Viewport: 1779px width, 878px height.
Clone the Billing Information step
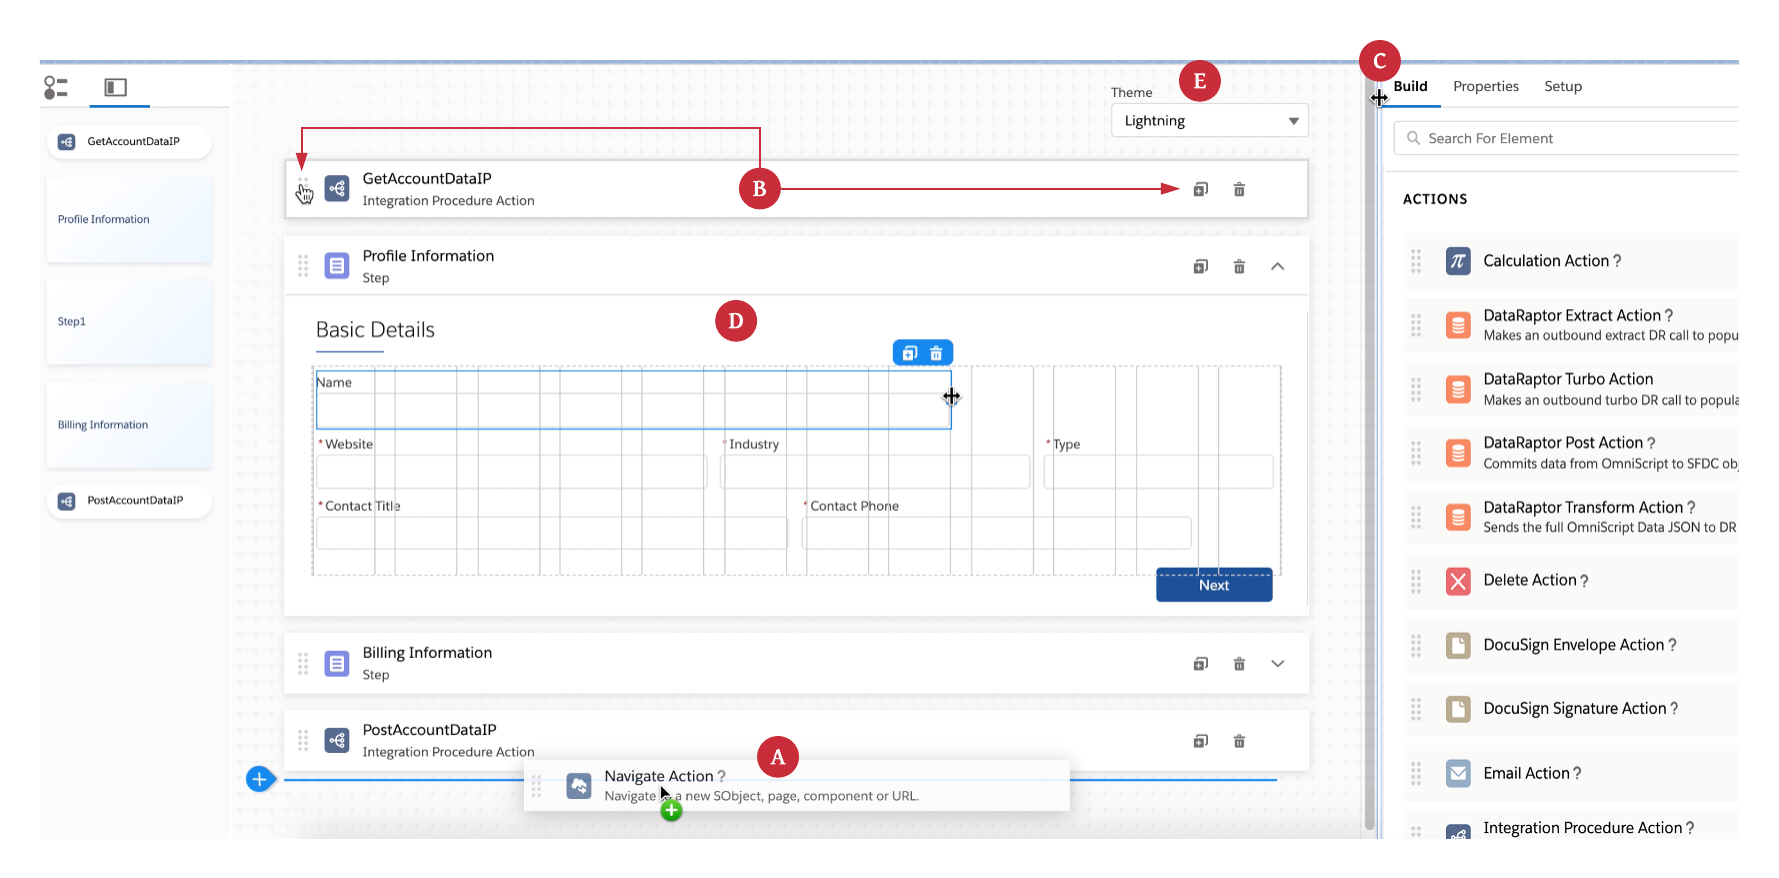coord(1201,663)
